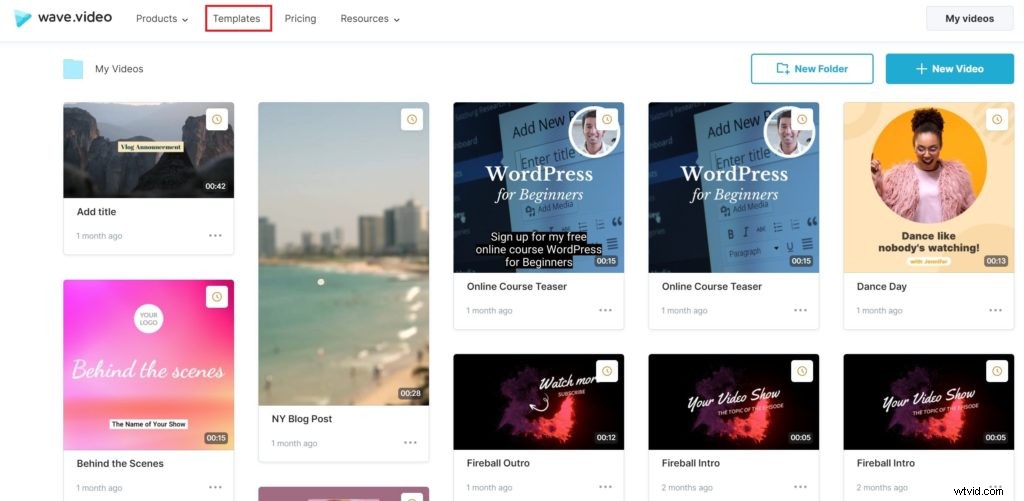Click clock icon on Dance Day thumbnail
1024x501 pixels.
[x=997, y=120]
